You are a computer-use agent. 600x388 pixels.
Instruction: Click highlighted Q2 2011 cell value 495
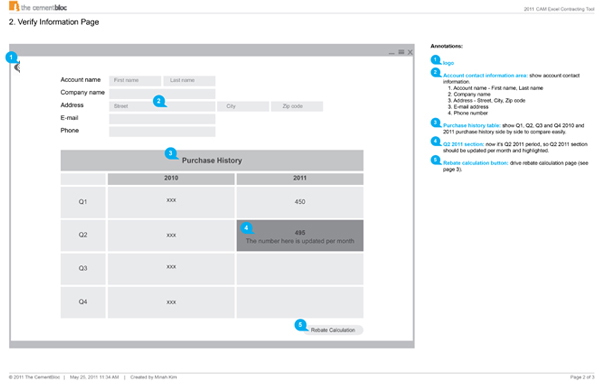[x=300, y=233]
